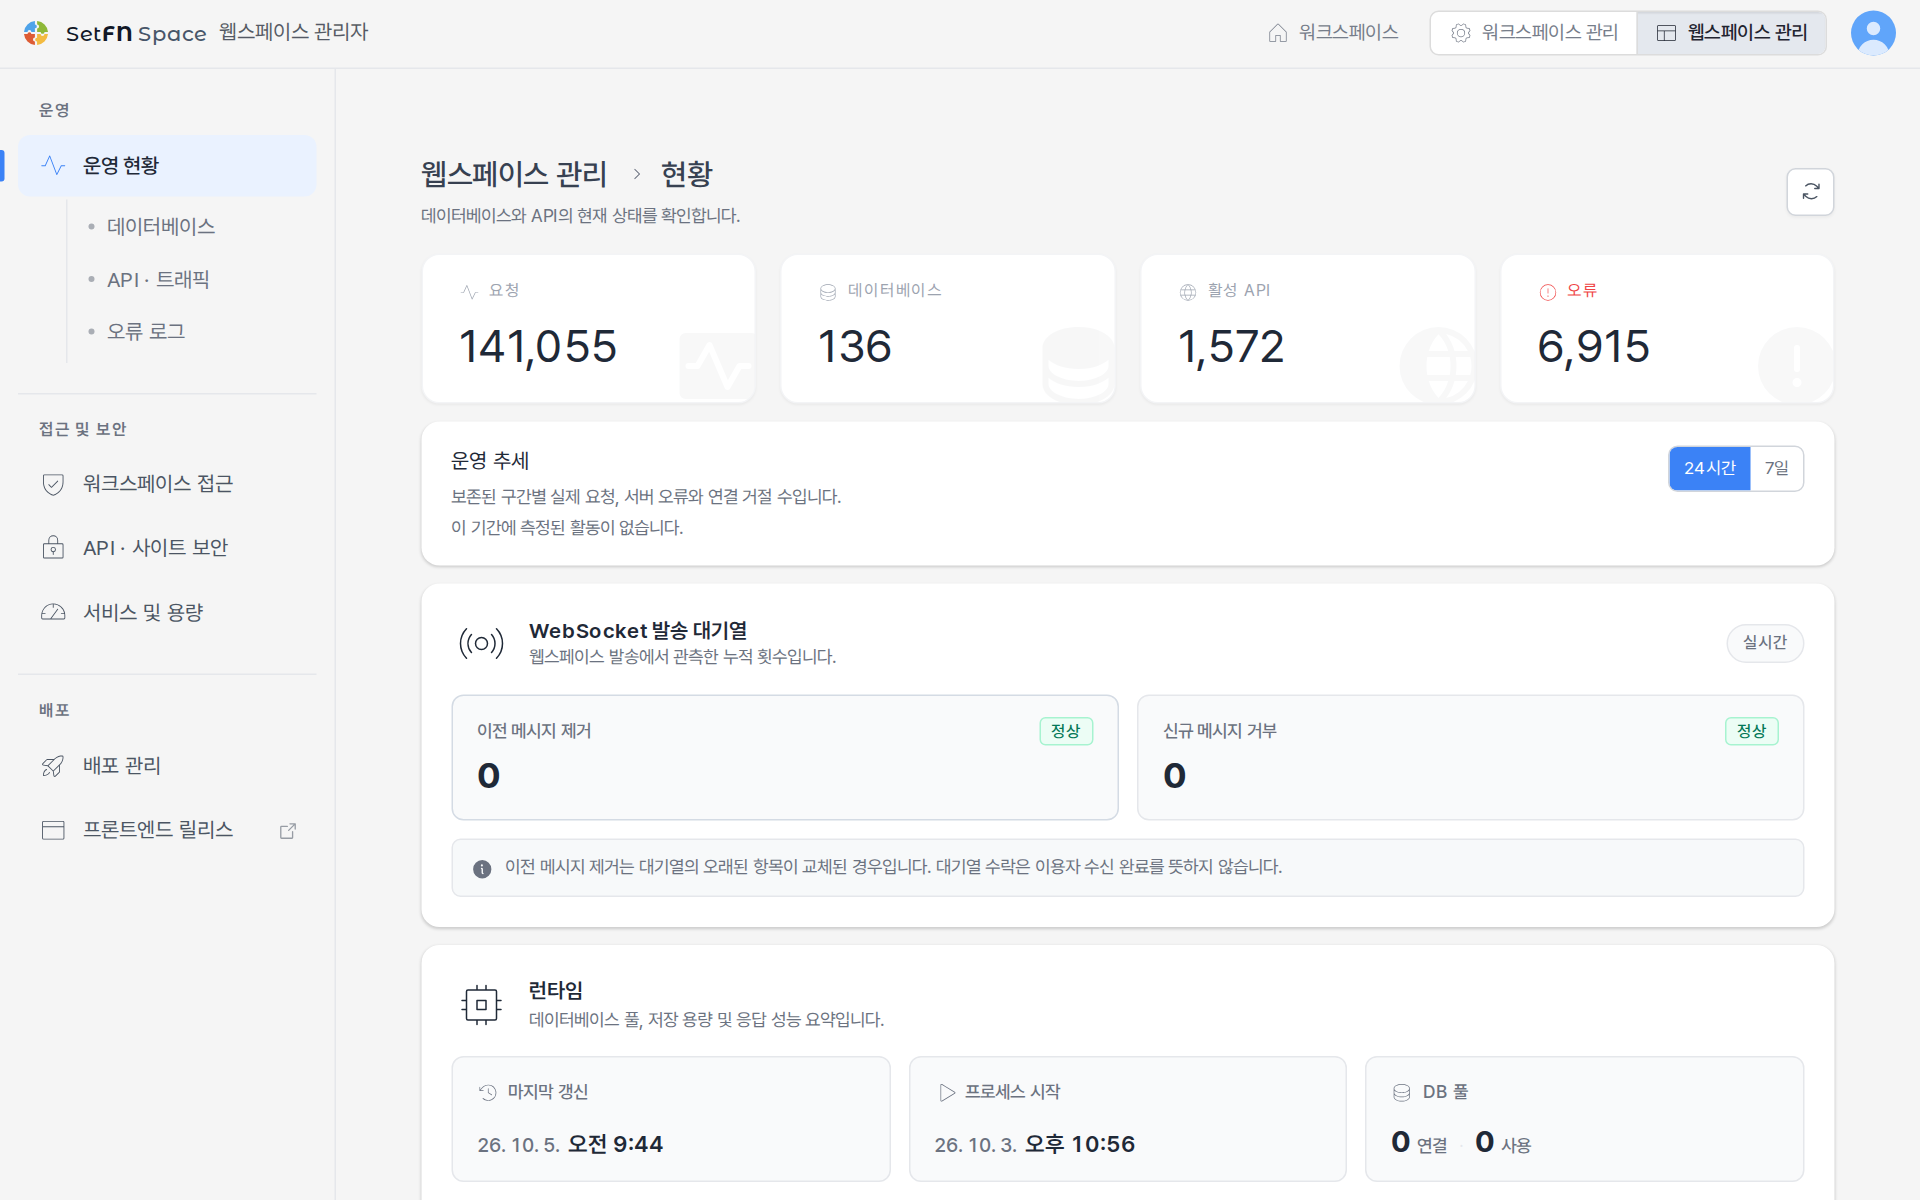The height and width of the screenshot is (1200, 1920).
Task: Click the red error icon beside 오류
Action: 1548,292
